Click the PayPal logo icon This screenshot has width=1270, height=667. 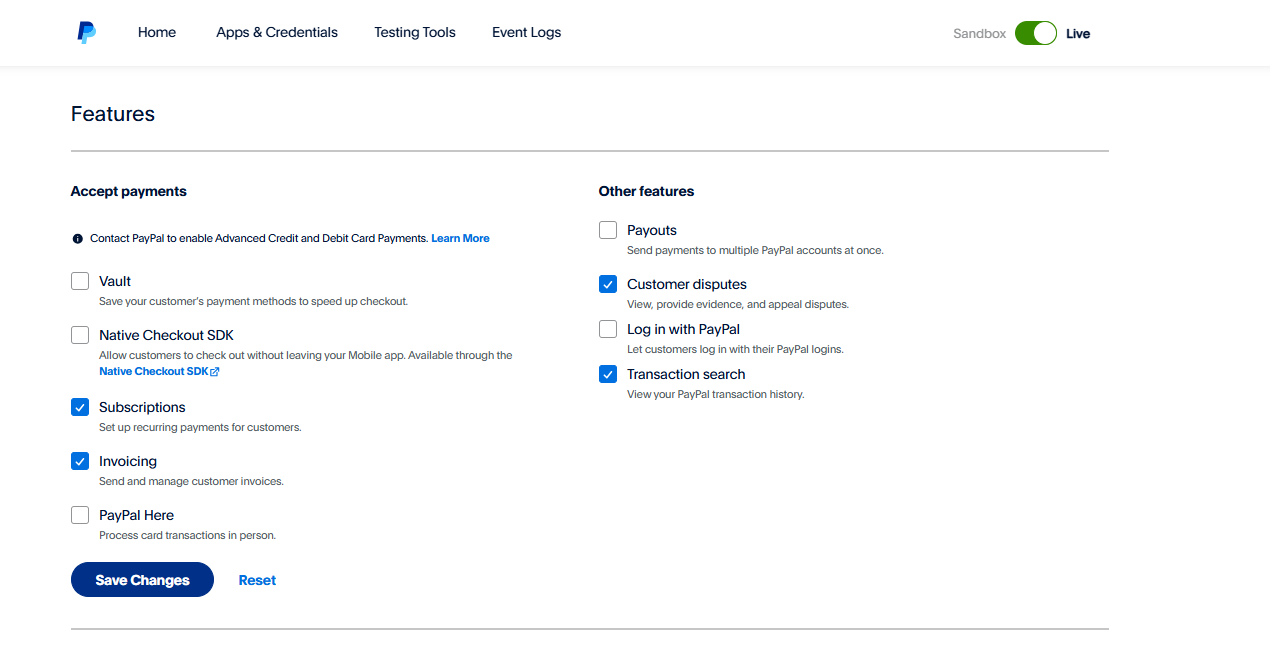pos(87,33)
